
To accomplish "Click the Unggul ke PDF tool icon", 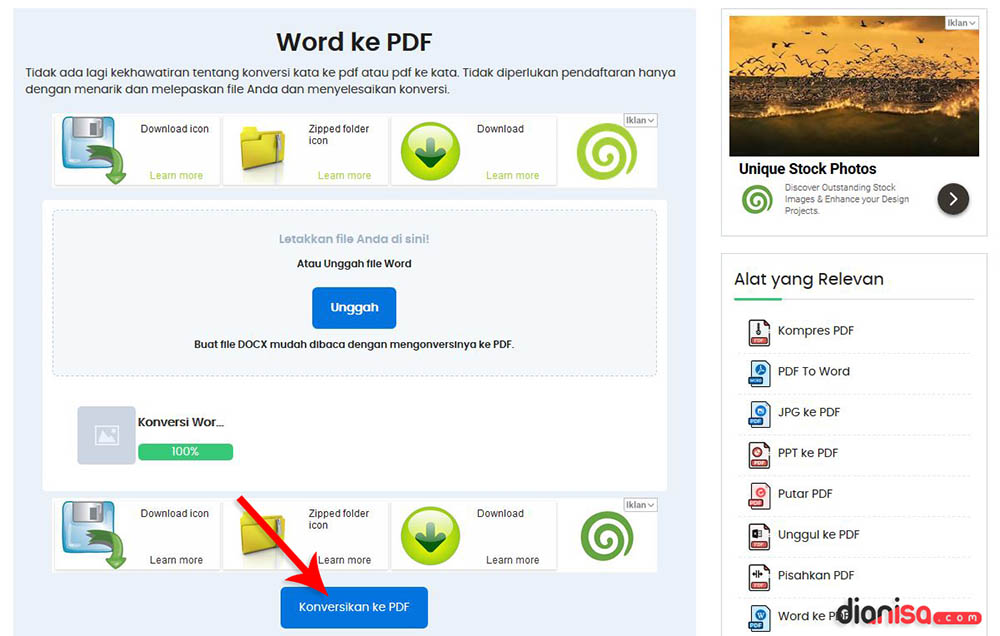I will tap(759, 535).
